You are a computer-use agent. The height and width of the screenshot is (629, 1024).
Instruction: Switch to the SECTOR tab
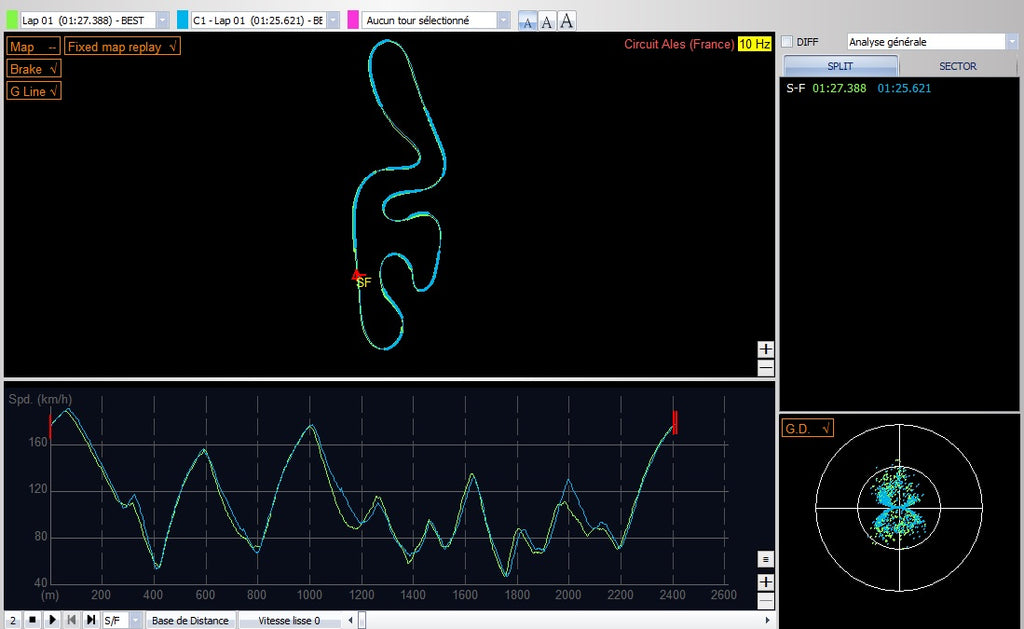[957, 66]
